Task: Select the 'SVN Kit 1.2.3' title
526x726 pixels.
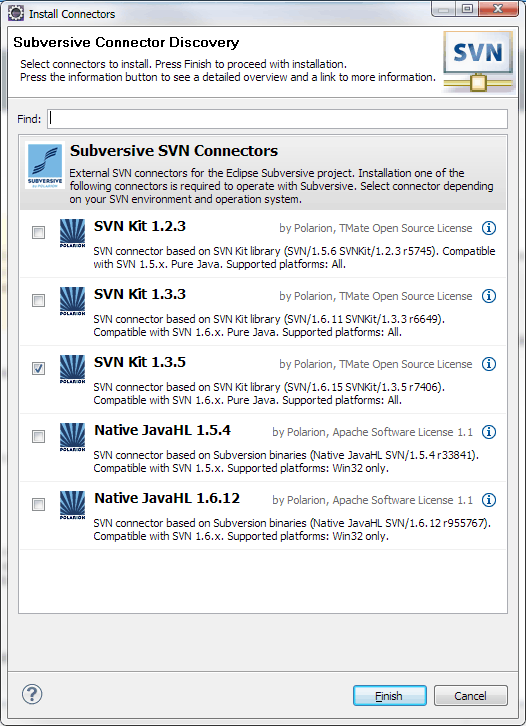Action: (x=140, y=226)
